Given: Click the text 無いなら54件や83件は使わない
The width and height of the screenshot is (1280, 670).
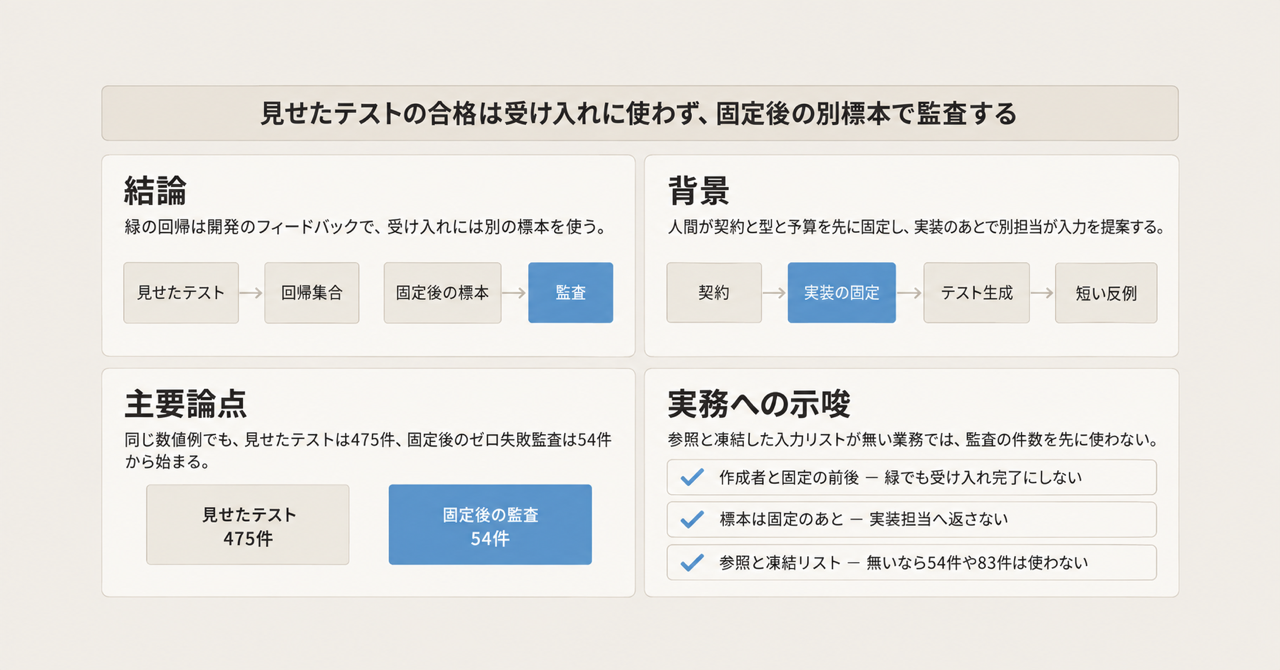Looking at the screenshot, I should coord(977,563).
